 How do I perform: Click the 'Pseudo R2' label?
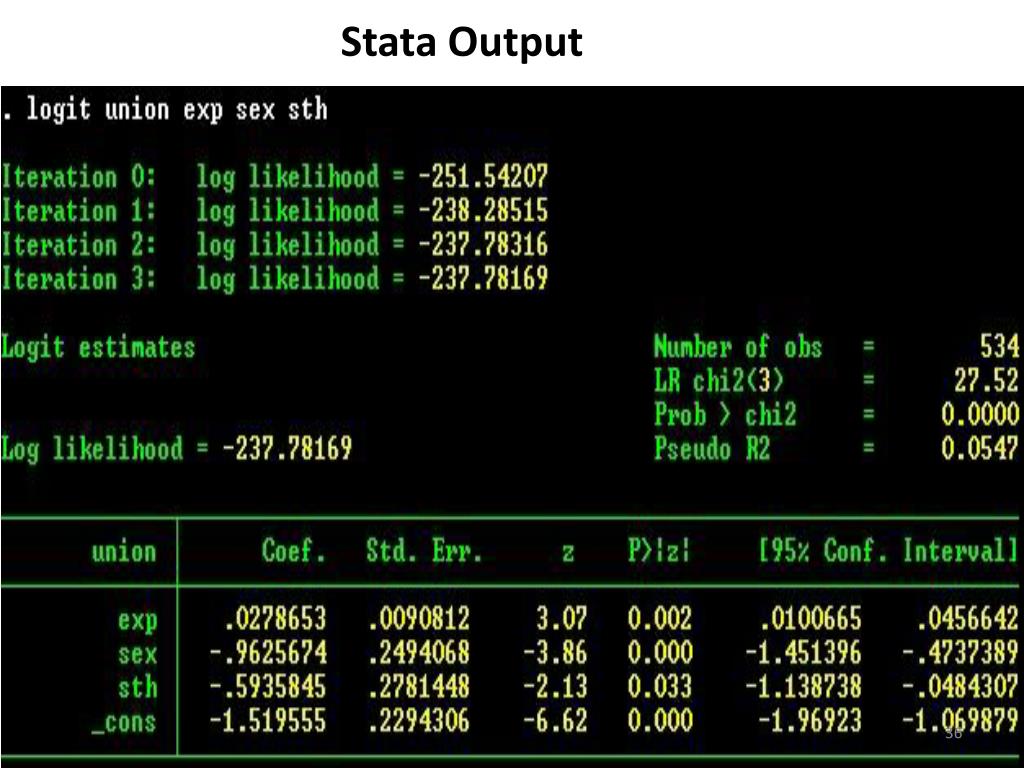pyautogui.click(x=712, y=449)
